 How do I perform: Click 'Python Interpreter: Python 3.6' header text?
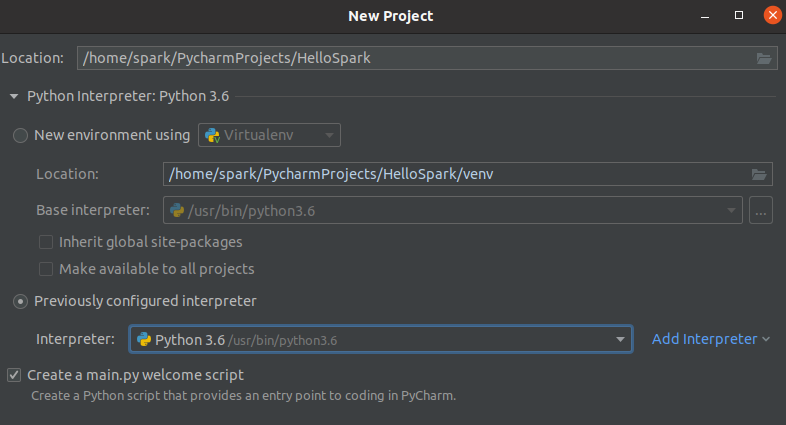point(128,96)
